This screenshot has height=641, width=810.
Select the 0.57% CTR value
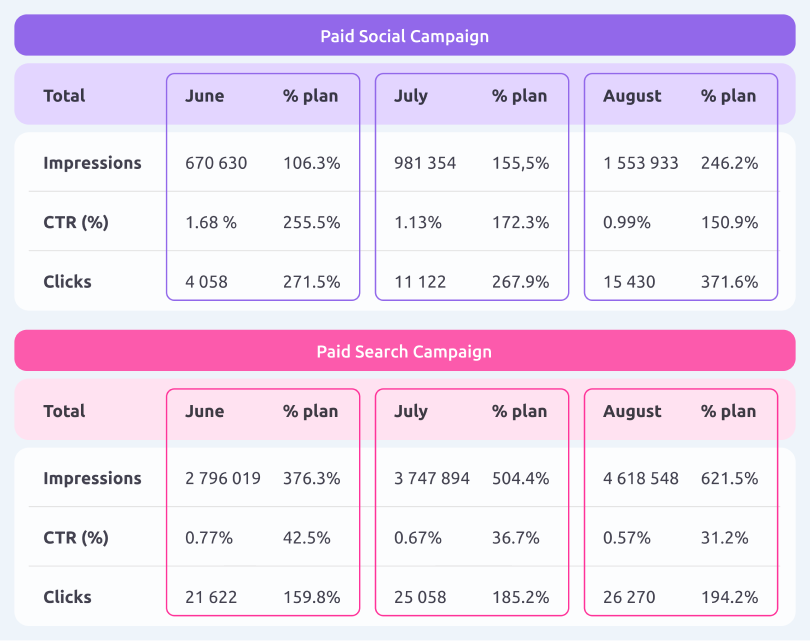[x=627, y=538]
